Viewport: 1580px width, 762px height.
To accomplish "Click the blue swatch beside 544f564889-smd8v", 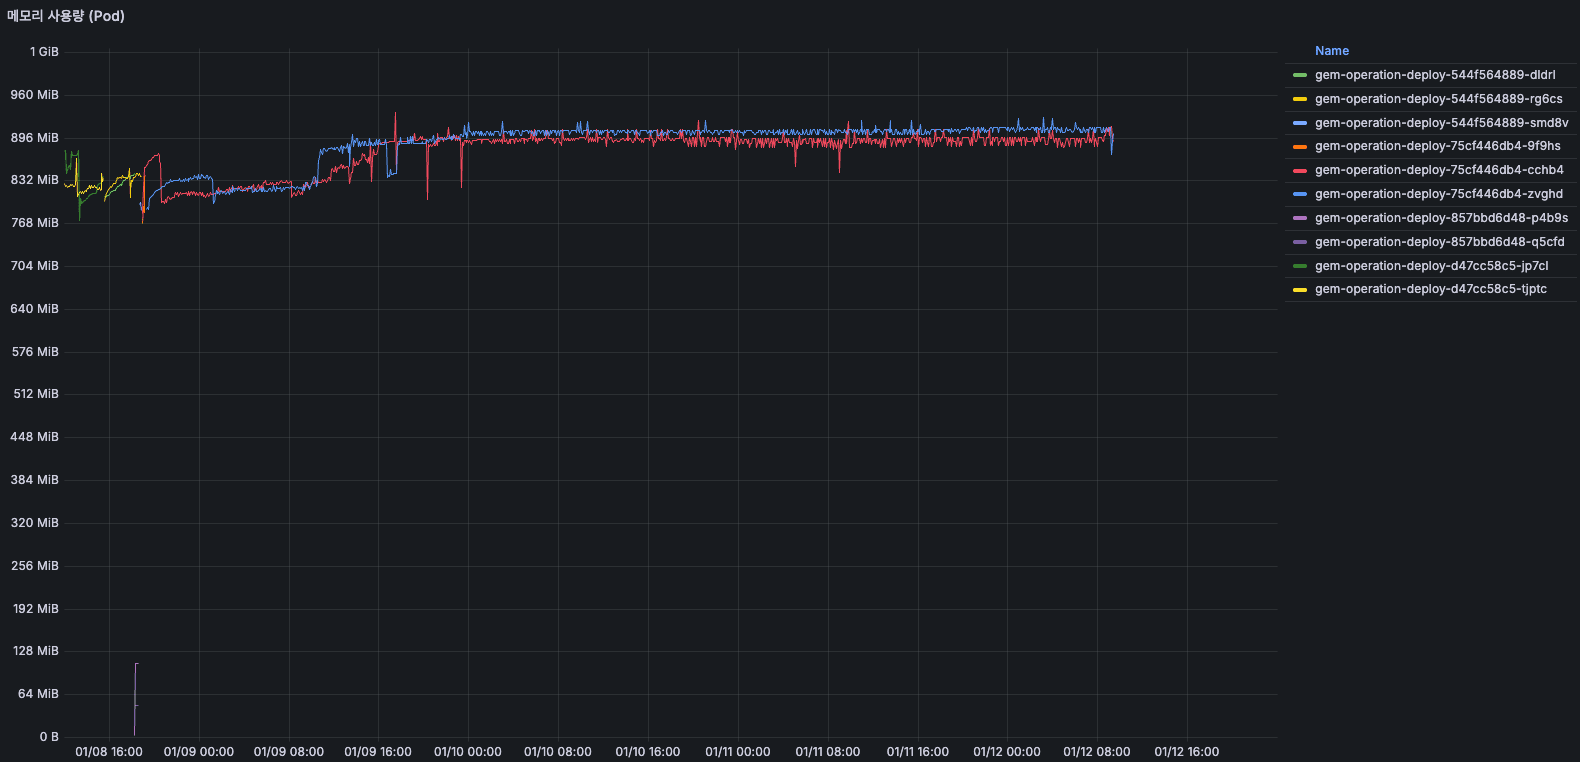I will 1299,123.
